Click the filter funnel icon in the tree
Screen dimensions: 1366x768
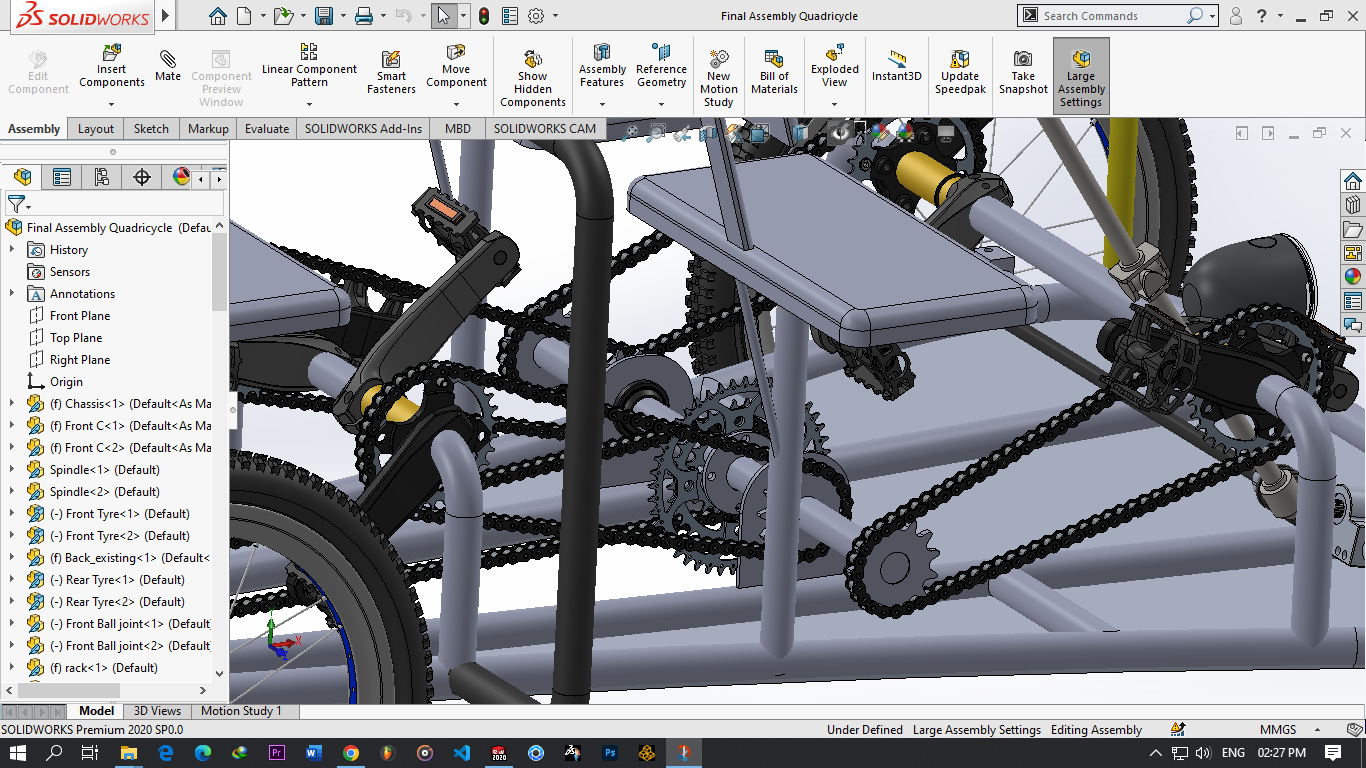point(16,203)
